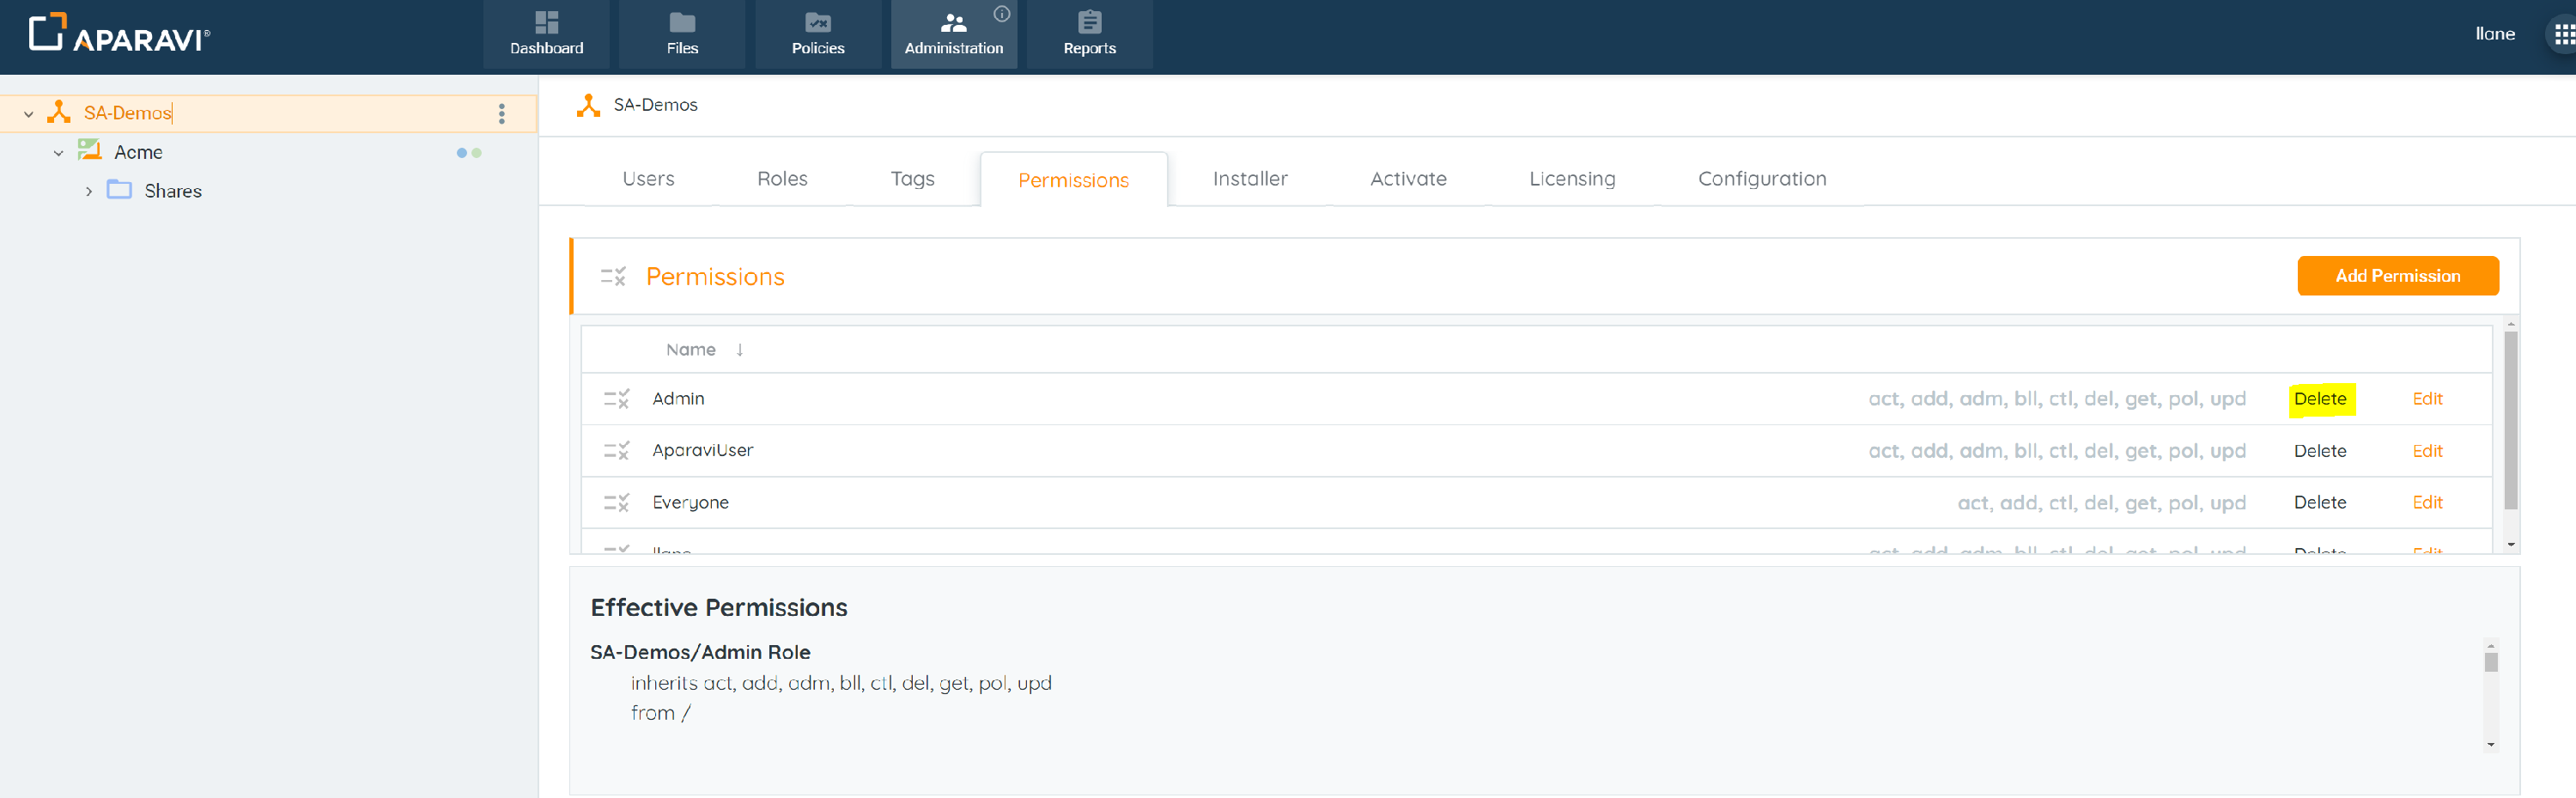This screenshot has height=798, width=2576.
Task: Click the Aparavi logo
Action: pyautogui.click(x=119, y=35)
